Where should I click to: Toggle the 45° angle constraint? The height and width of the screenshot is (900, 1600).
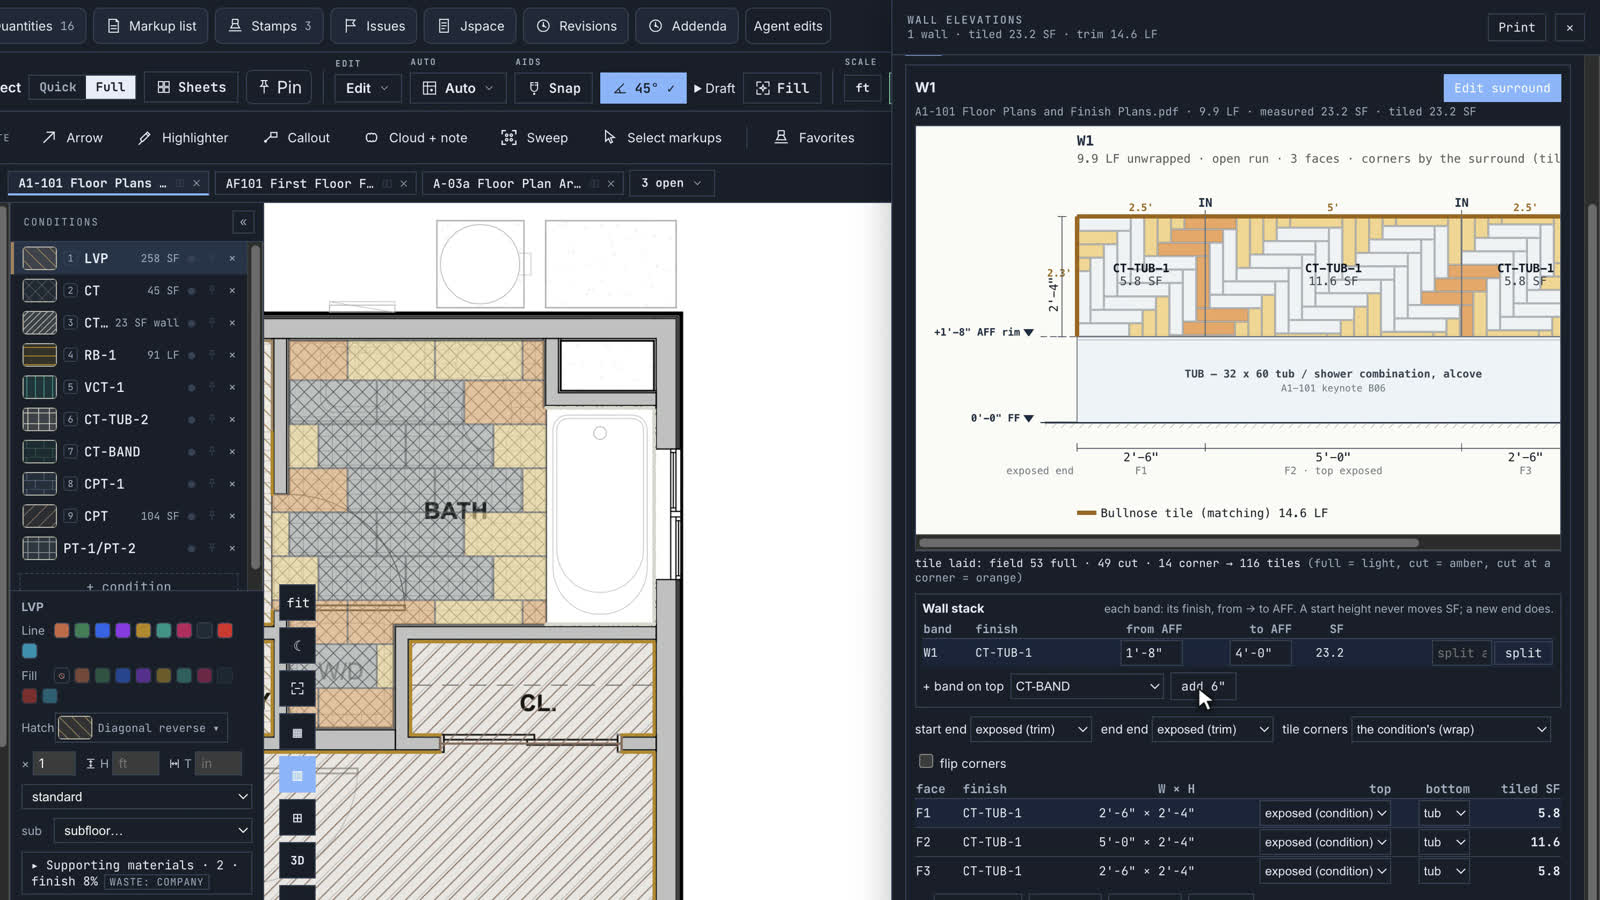point(643,88)
